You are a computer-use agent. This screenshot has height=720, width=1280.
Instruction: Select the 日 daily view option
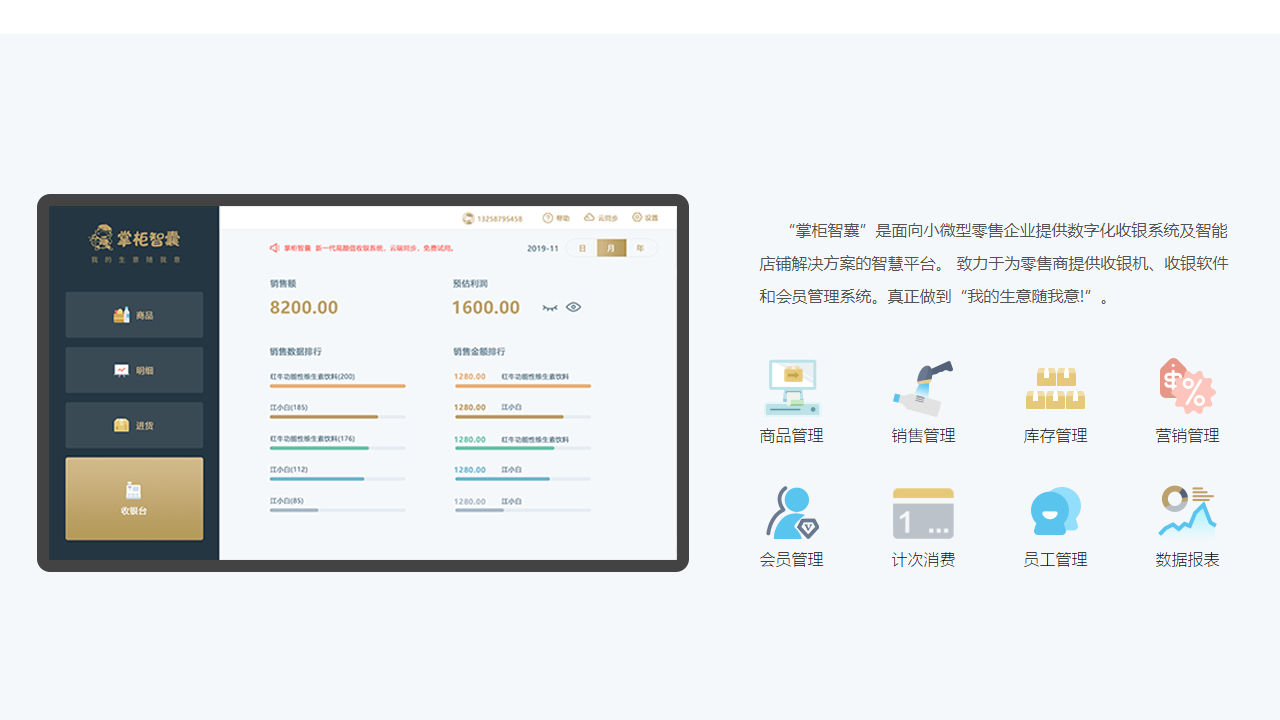582,248
